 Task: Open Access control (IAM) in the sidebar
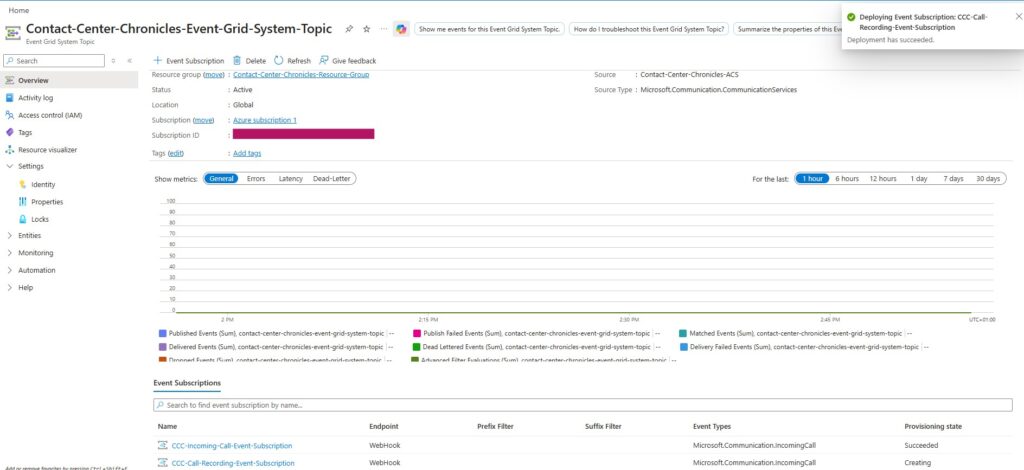tap(49, 115)
